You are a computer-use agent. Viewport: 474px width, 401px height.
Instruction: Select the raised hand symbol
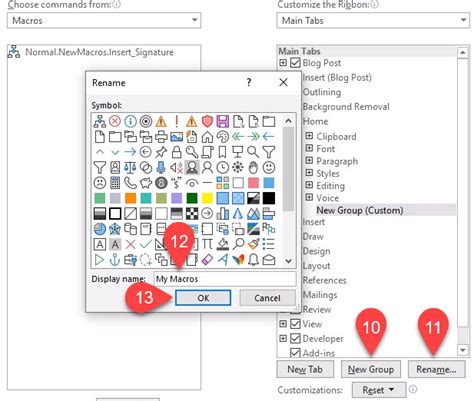tap(253, 167)
